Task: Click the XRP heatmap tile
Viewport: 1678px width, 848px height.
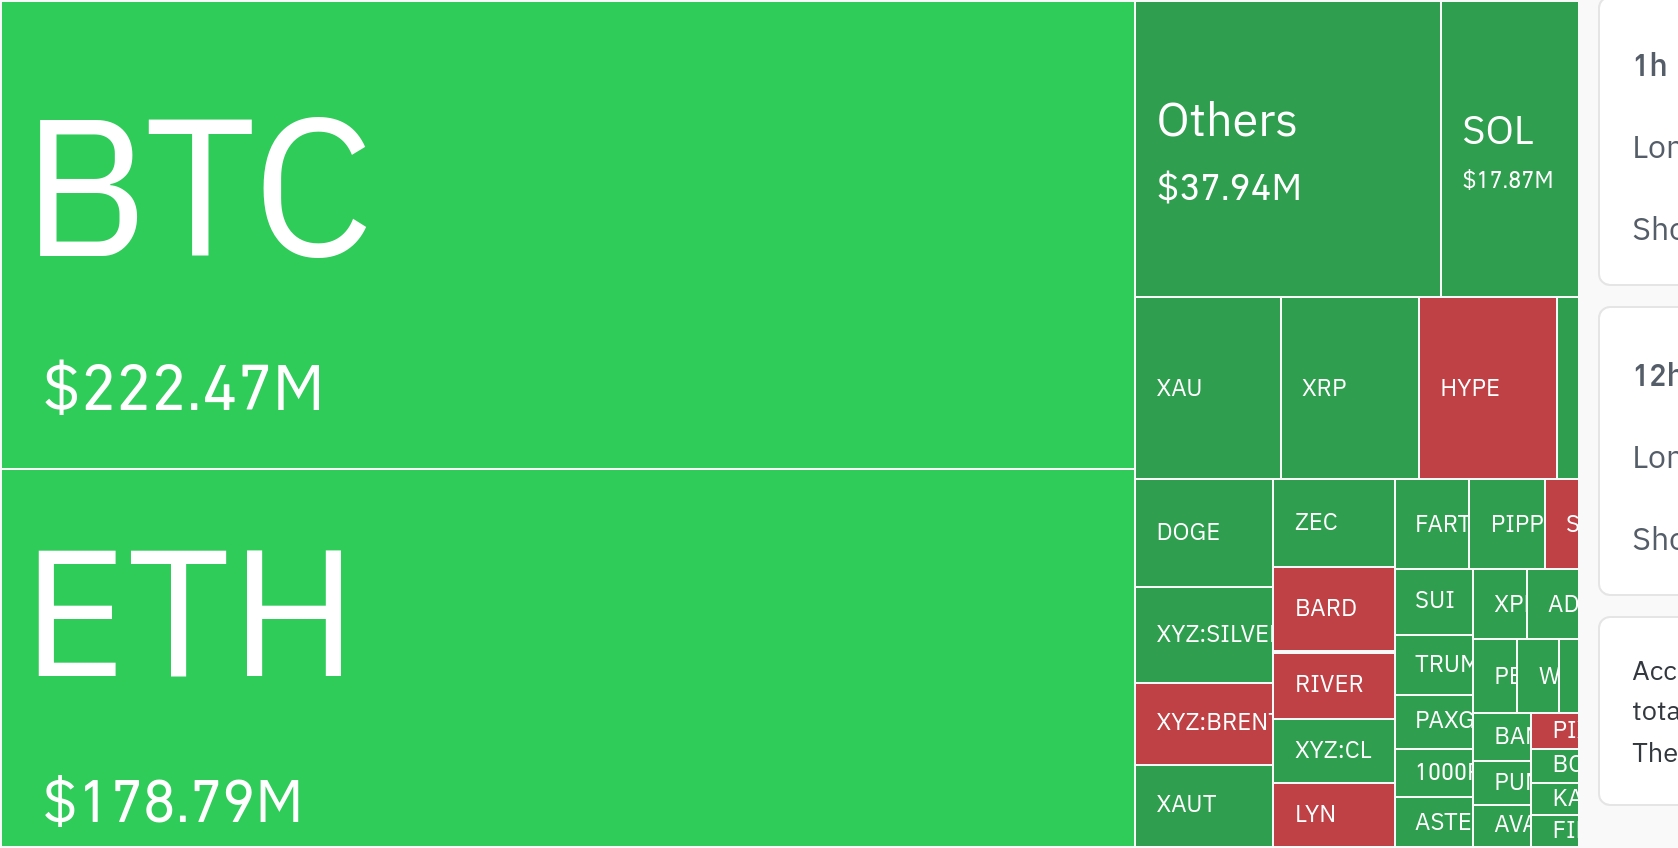Action: click(x=1349, y=388)
